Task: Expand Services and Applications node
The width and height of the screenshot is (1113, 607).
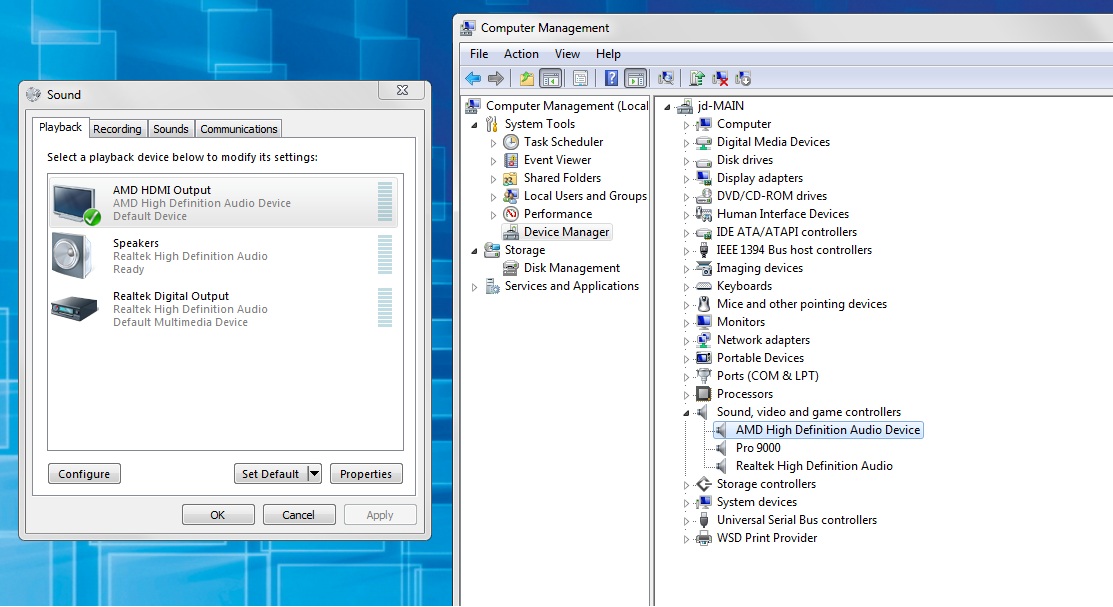Action: click(x=474, y=287)
